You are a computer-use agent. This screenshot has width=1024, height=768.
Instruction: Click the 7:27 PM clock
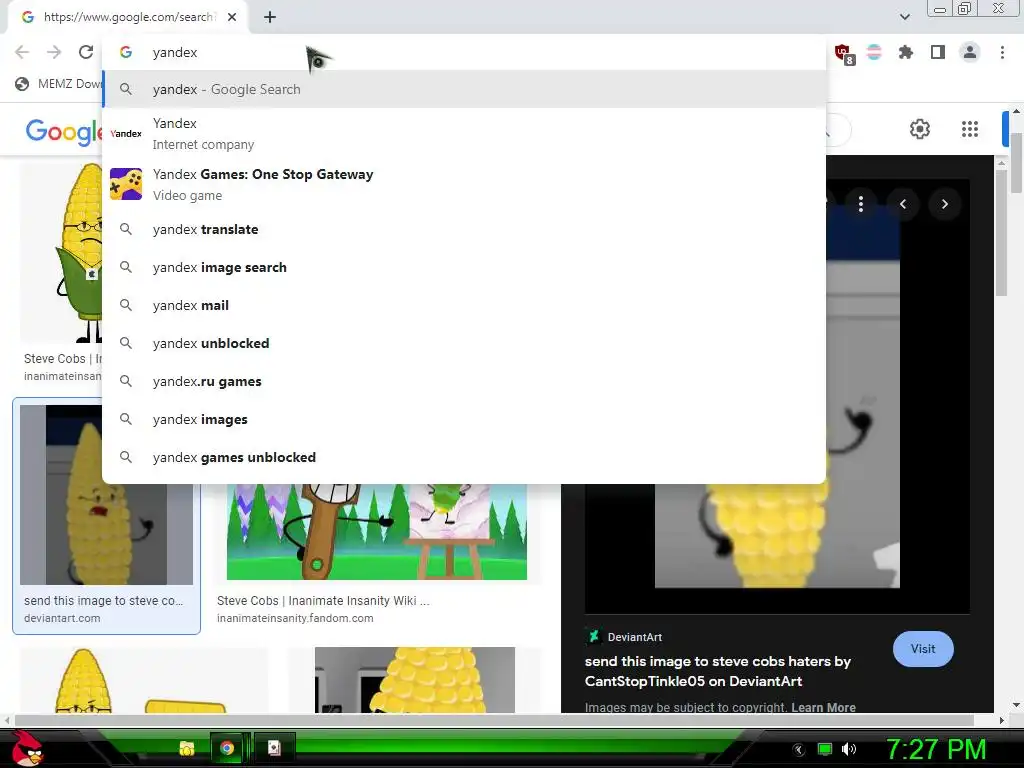[x=936, y=749]
